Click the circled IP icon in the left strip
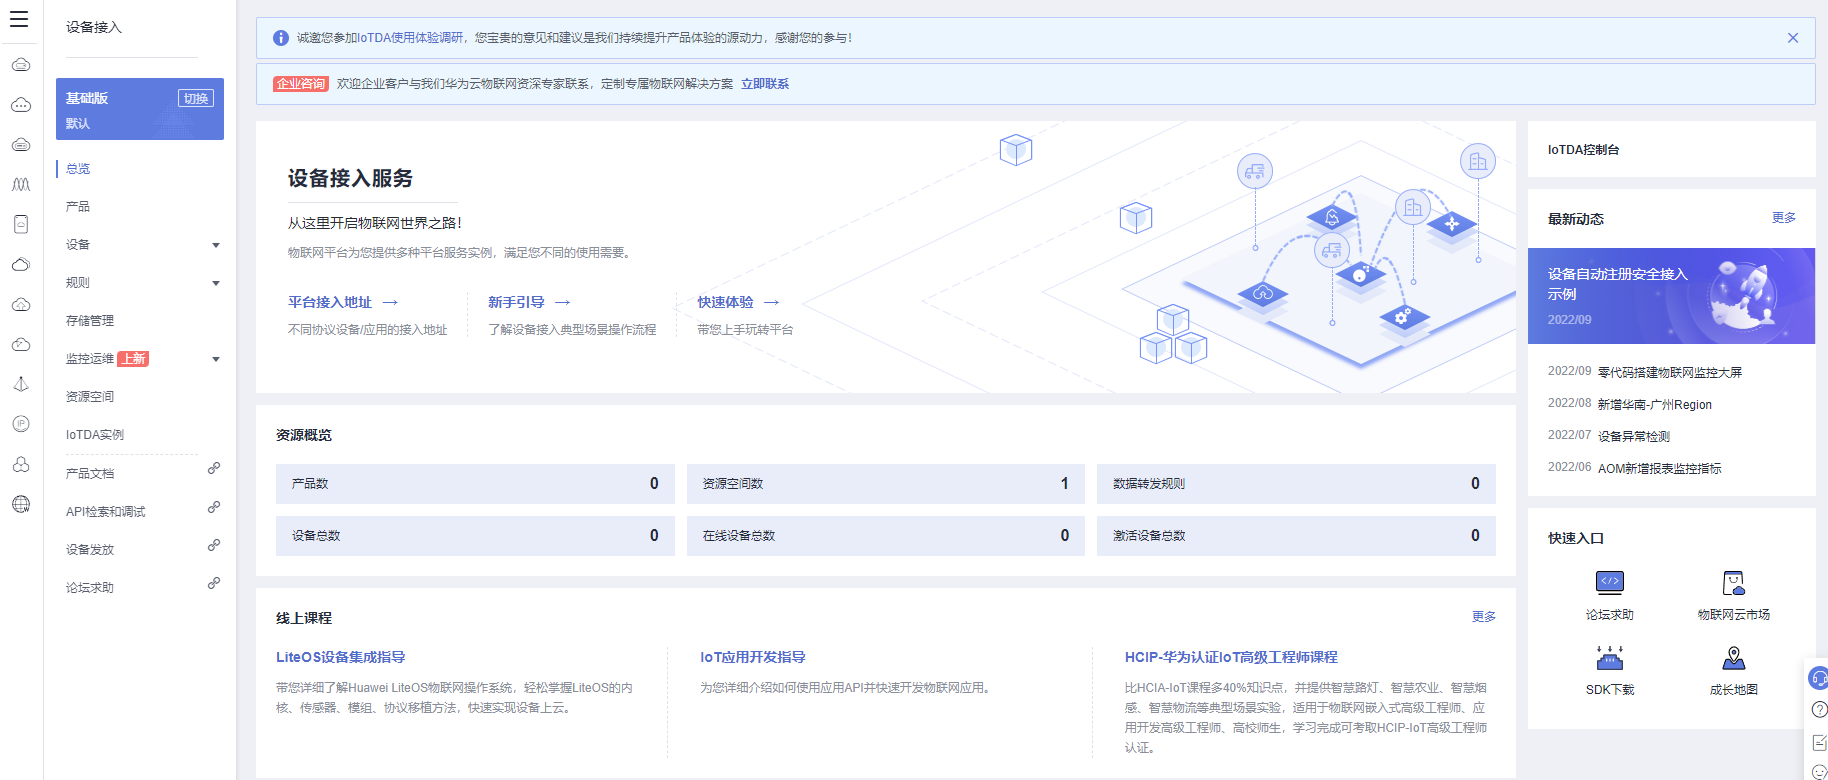The height and width of the screenshot is (780, 1828). [x=21, y=424]
